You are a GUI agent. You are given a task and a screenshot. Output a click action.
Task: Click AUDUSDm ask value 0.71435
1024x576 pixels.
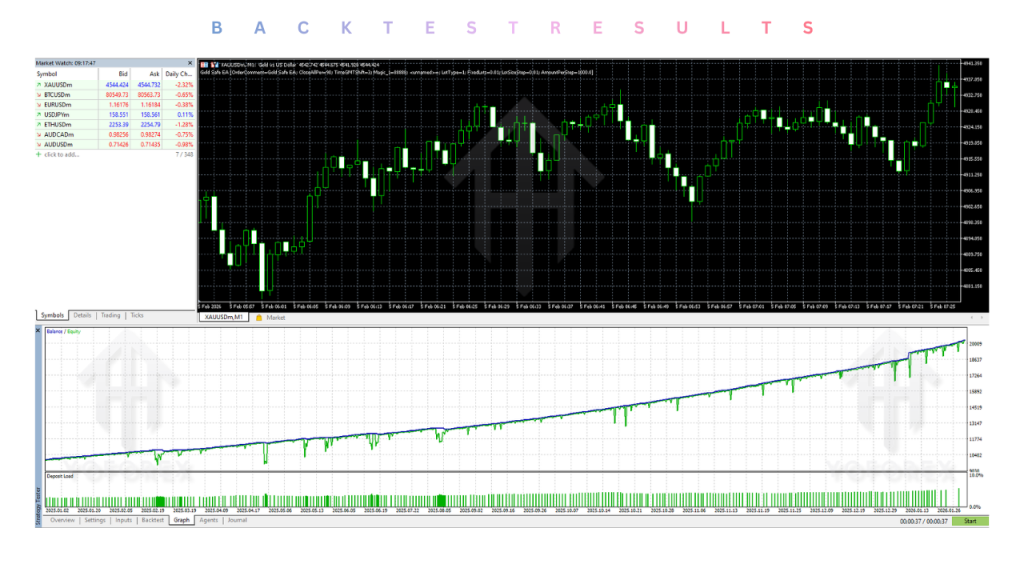pyautogui.click(x=150, y=144)
